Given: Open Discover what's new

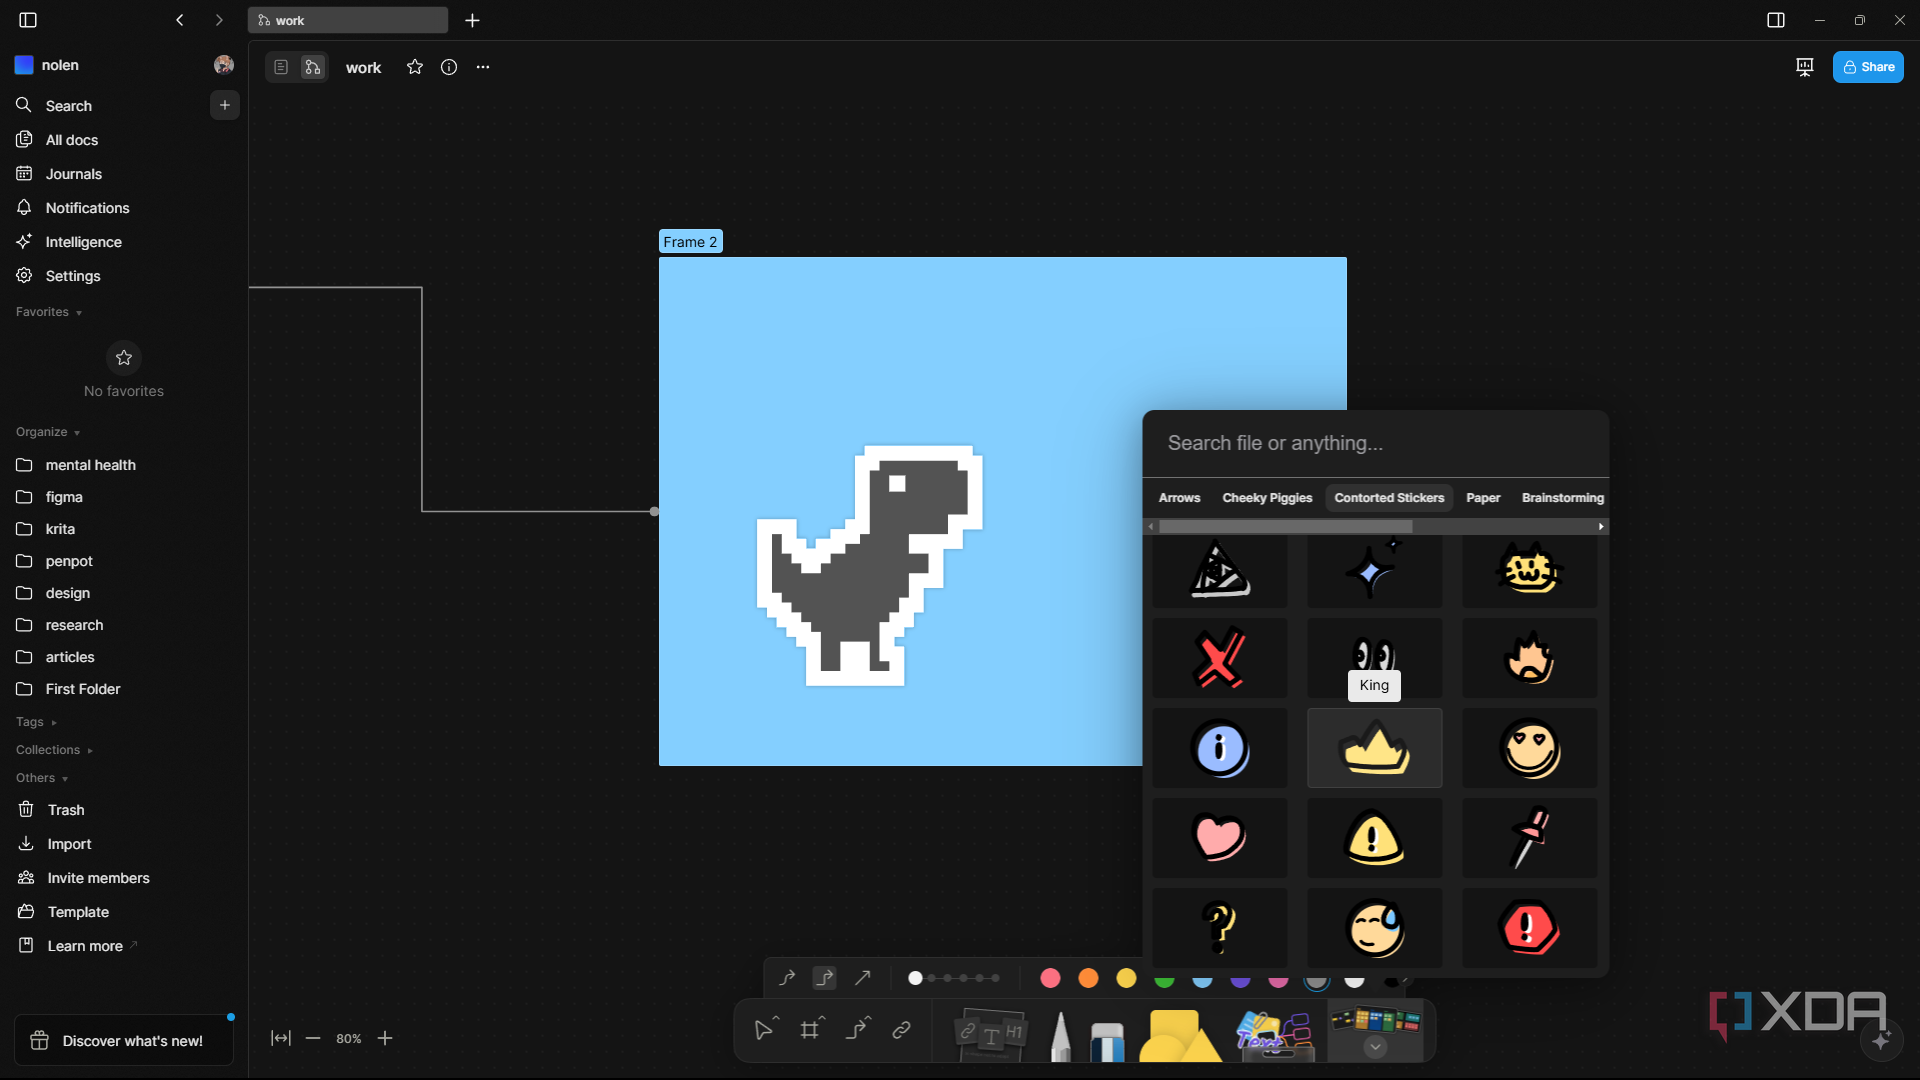Looking at the screenshot, I should (x=124, y=1041).
